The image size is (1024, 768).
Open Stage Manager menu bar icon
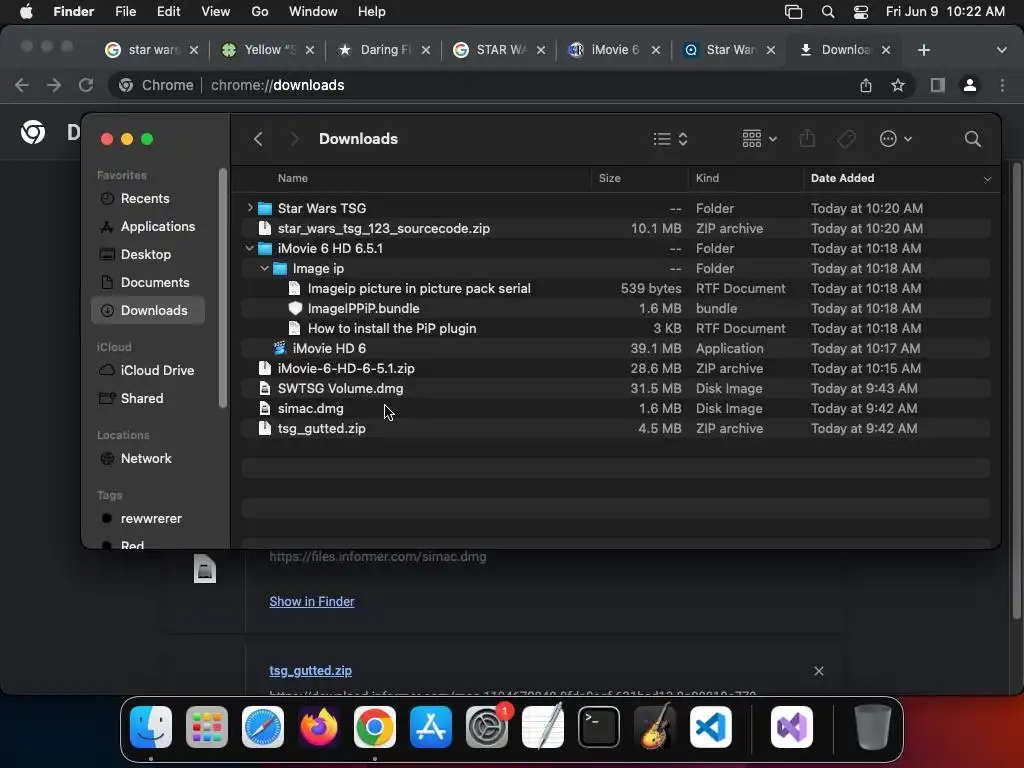793,12
